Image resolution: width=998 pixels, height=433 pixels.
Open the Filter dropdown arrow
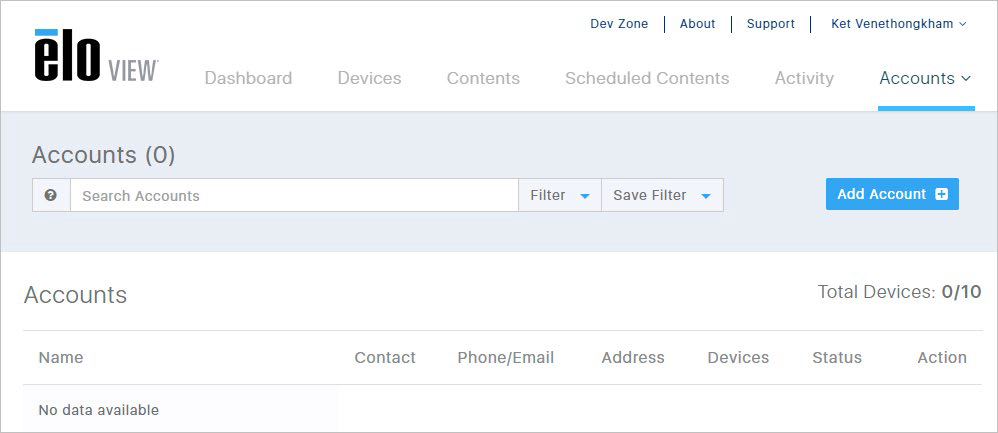point(585,196)
